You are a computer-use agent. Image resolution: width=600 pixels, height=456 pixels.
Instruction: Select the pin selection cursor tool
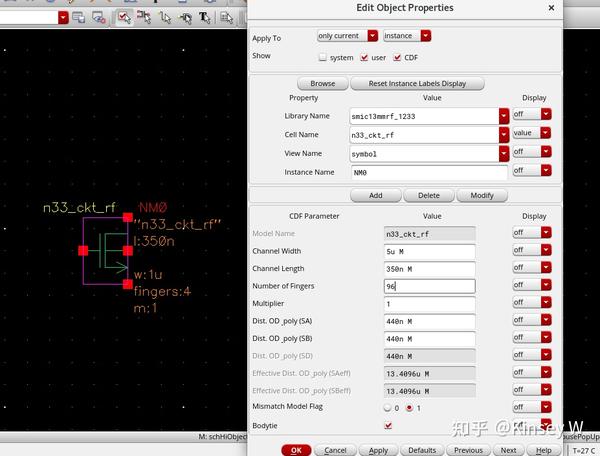186,18
